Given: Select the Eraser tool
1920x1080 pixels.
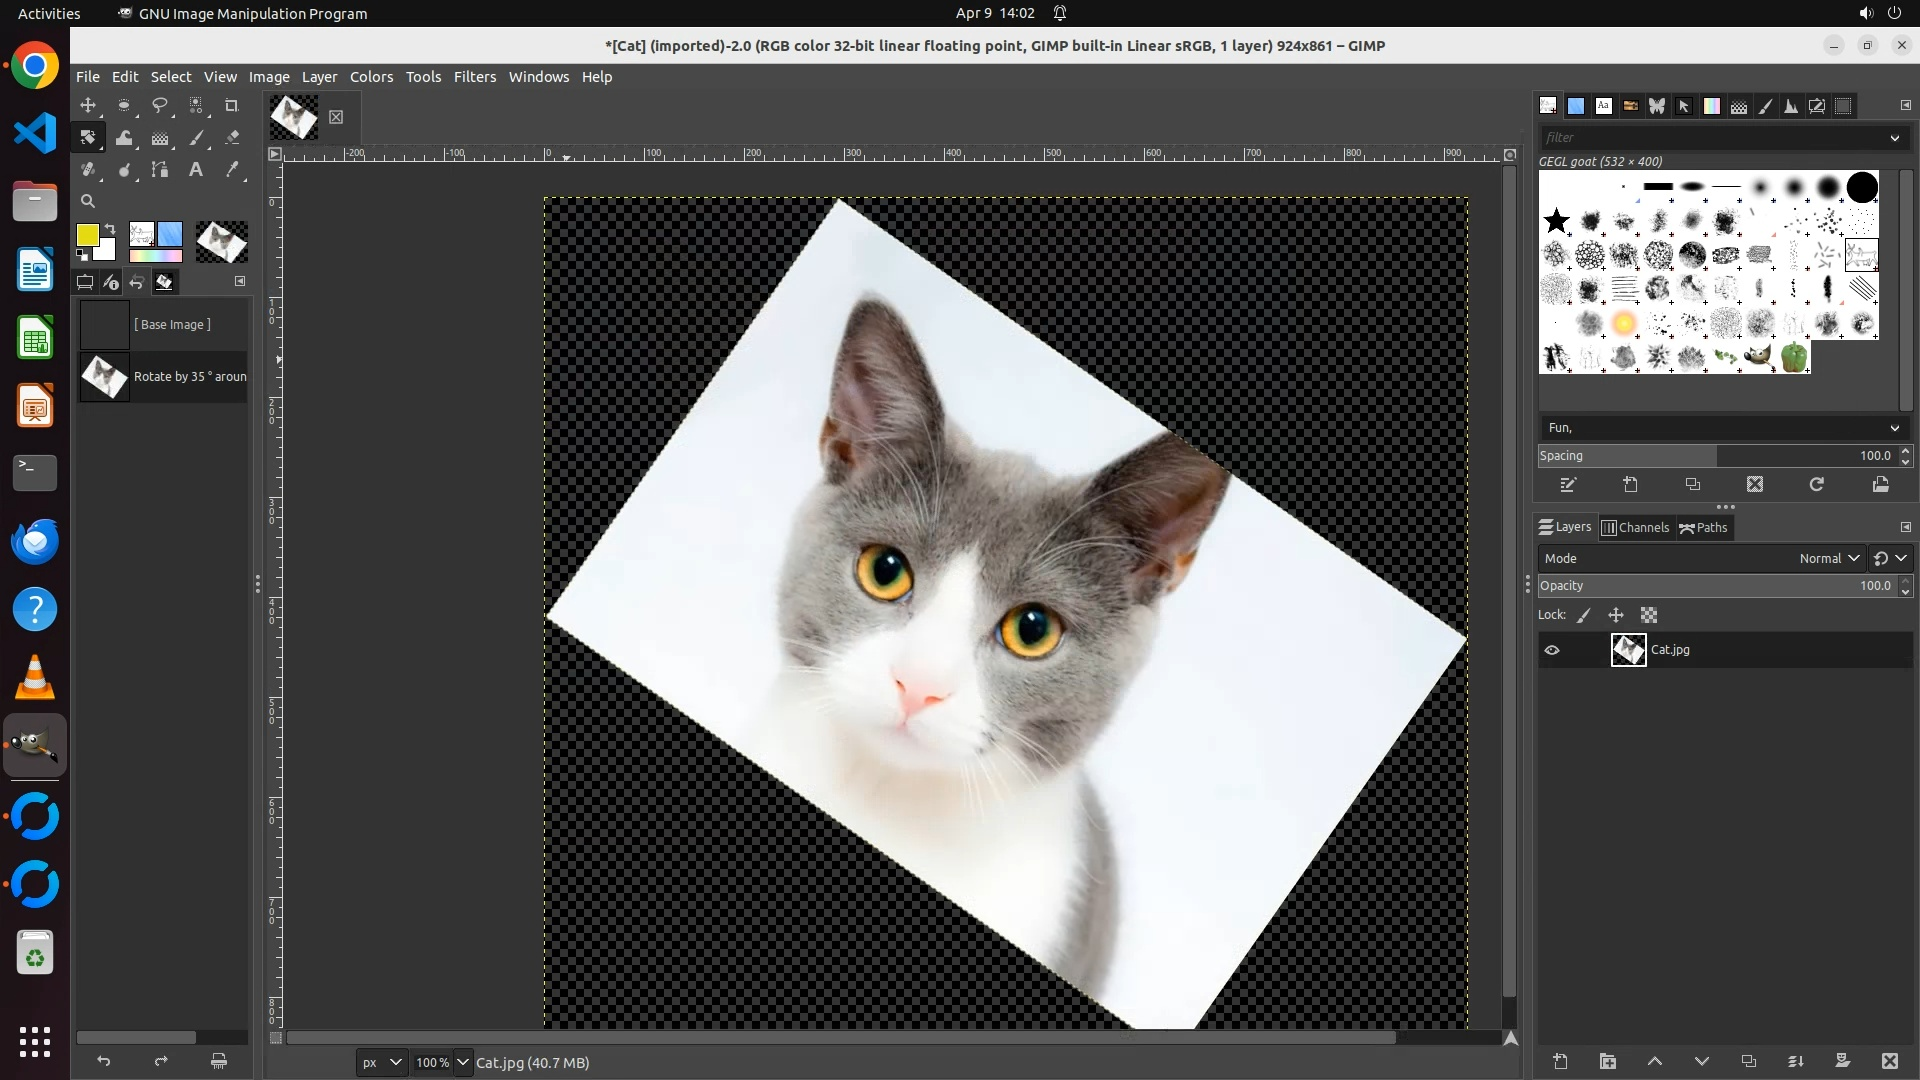Looking at the screenshot, I should click(232, 138).
